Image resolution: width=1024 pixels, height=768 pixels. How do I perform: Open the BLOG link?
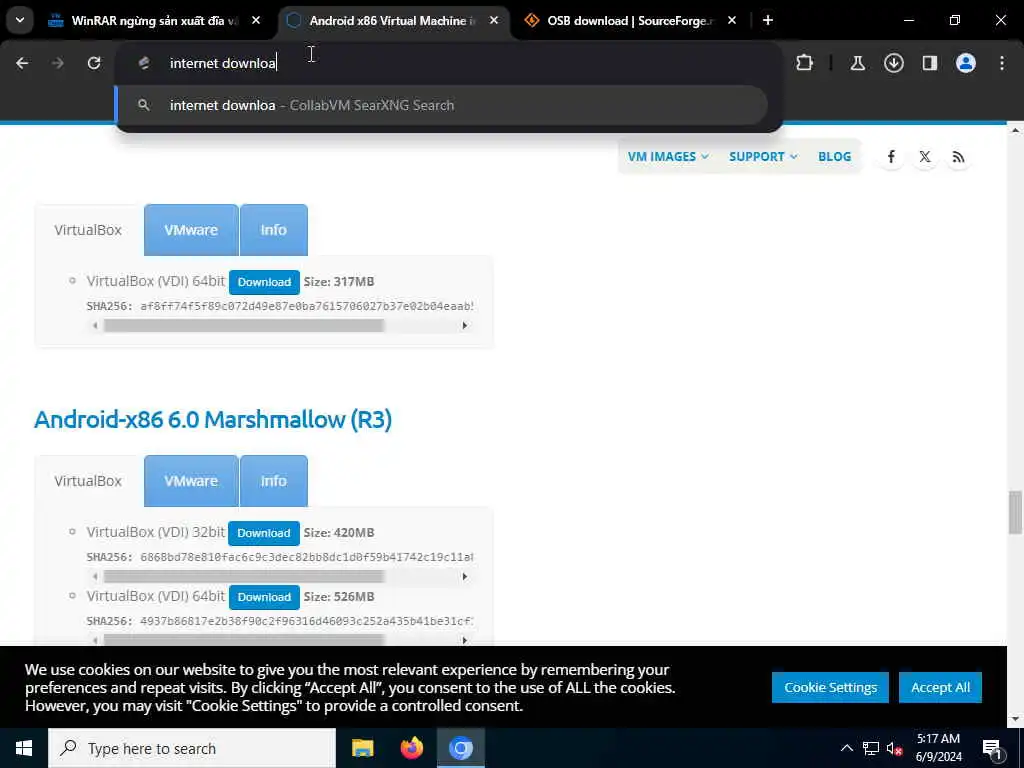(x=835, y=157)
